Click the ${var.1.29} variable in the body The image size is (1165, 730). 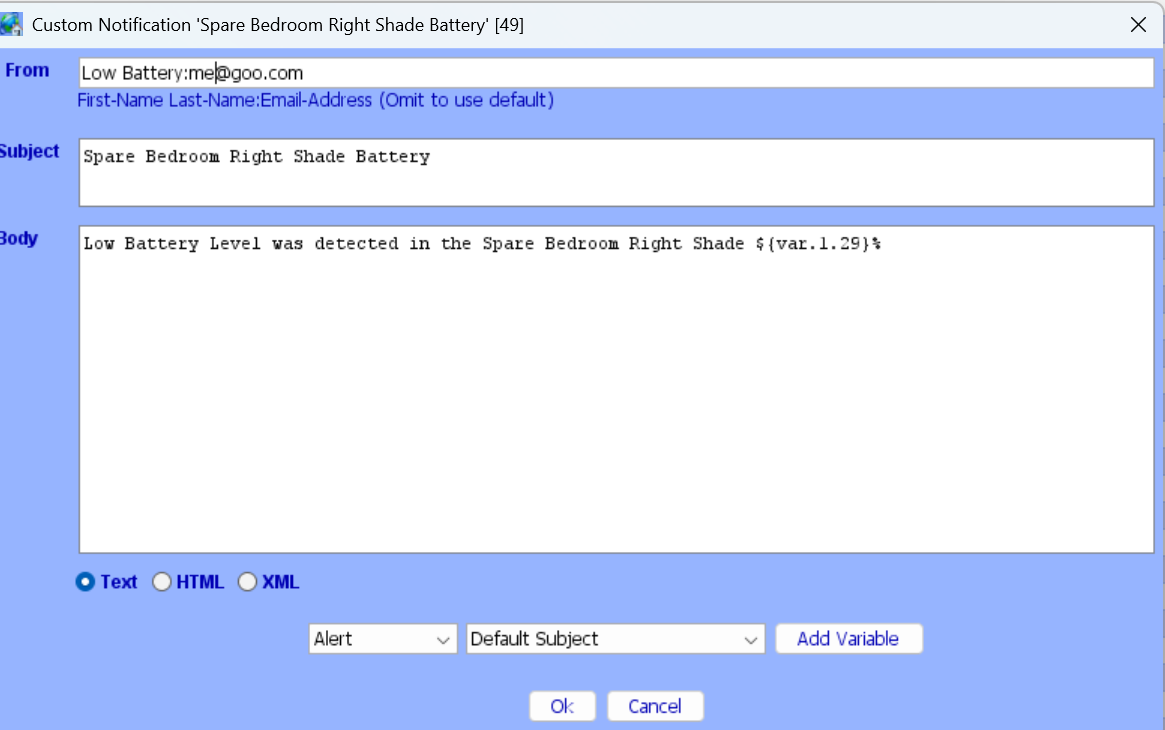click(813, 244)
